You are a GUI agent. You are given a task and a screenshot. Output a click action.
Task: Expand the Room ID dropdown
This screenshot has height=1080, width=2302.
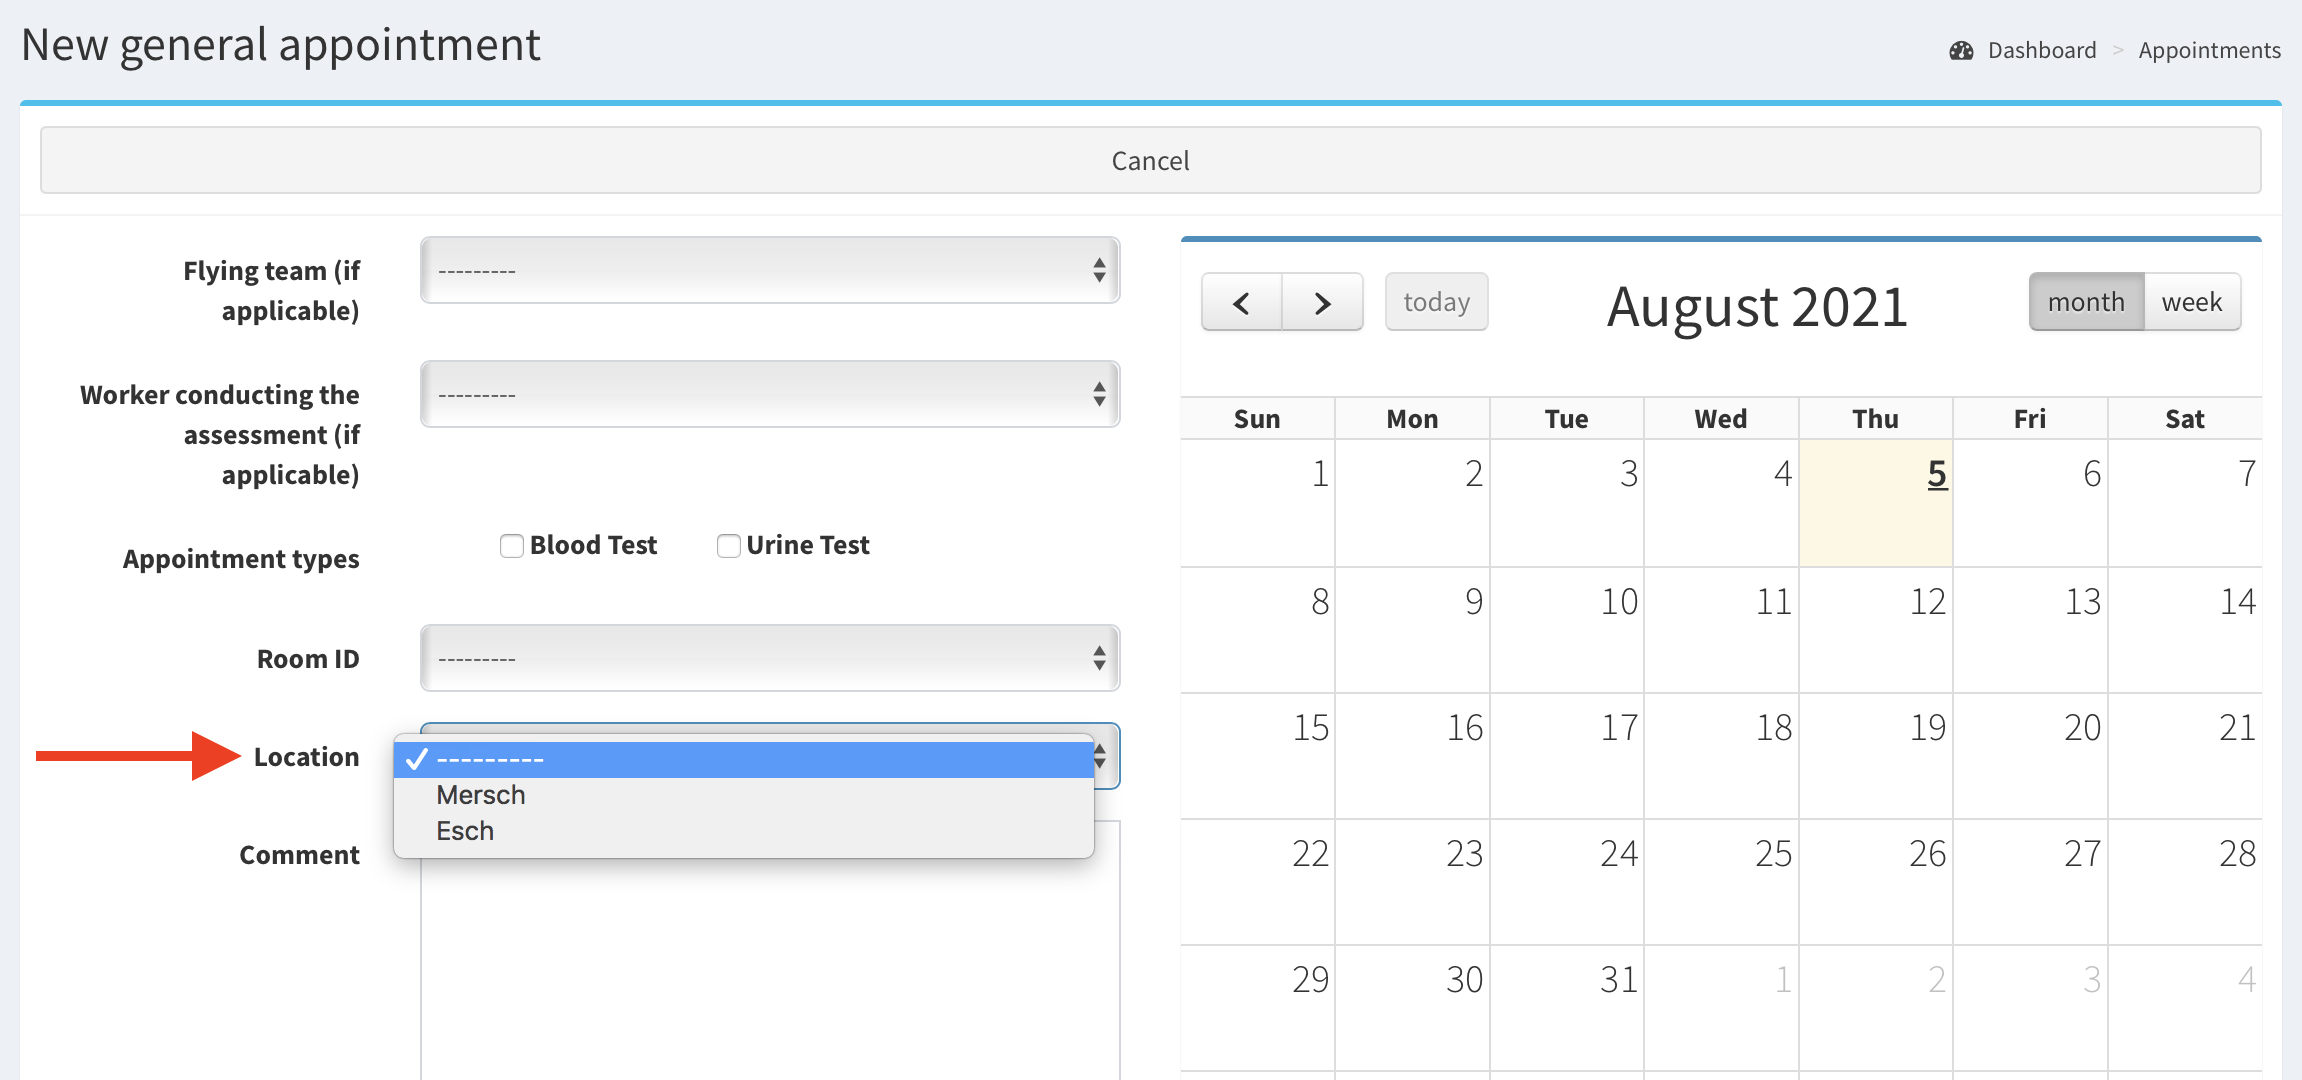click(x=769, y=658)
